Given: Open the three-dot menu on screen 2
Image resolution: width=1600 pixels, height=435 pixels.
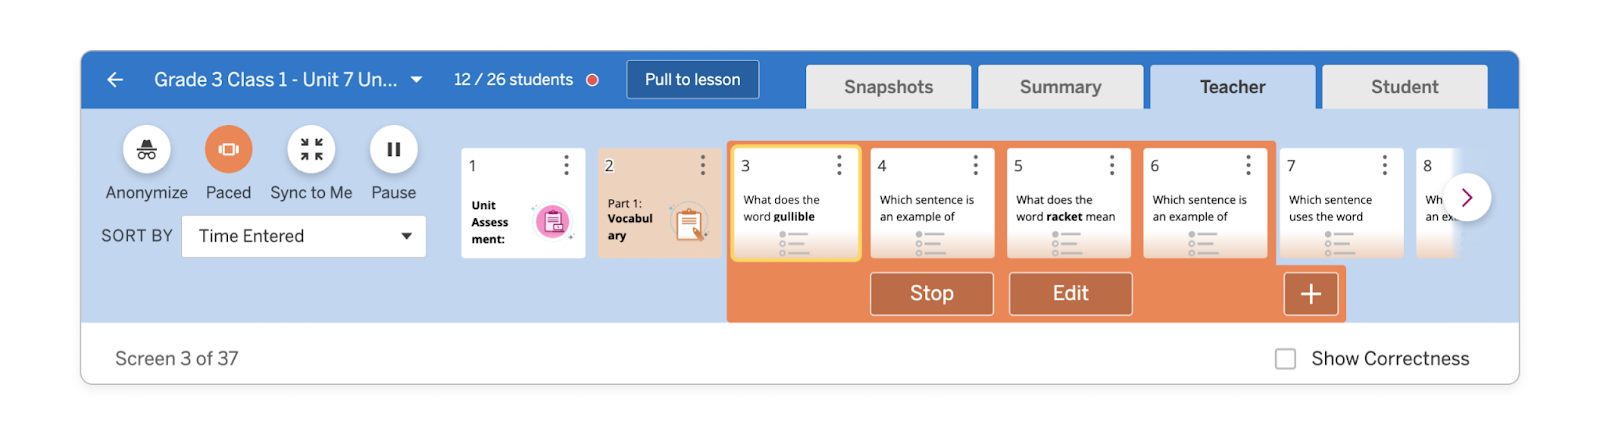Looking at the screenshot, I should [703, 165].
